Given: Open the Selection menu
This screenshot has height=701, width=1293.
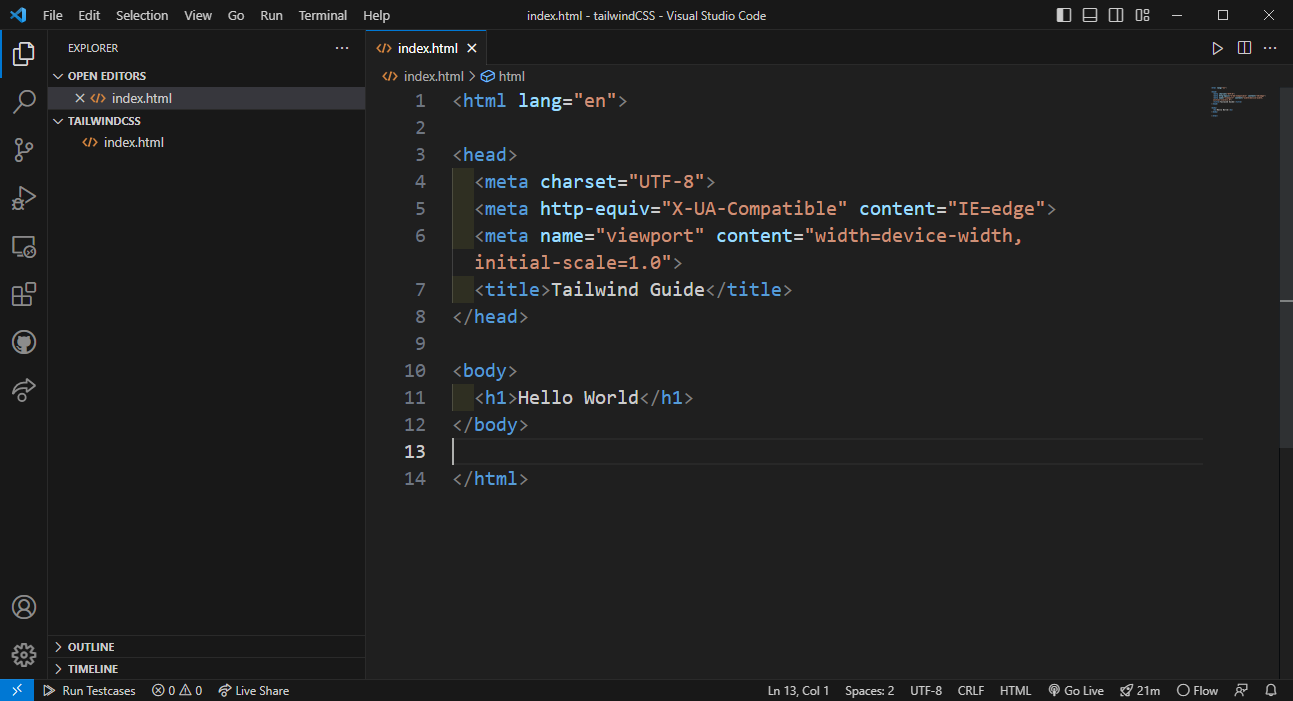Looking at the screenshot, I should click(x=142, y=15).
